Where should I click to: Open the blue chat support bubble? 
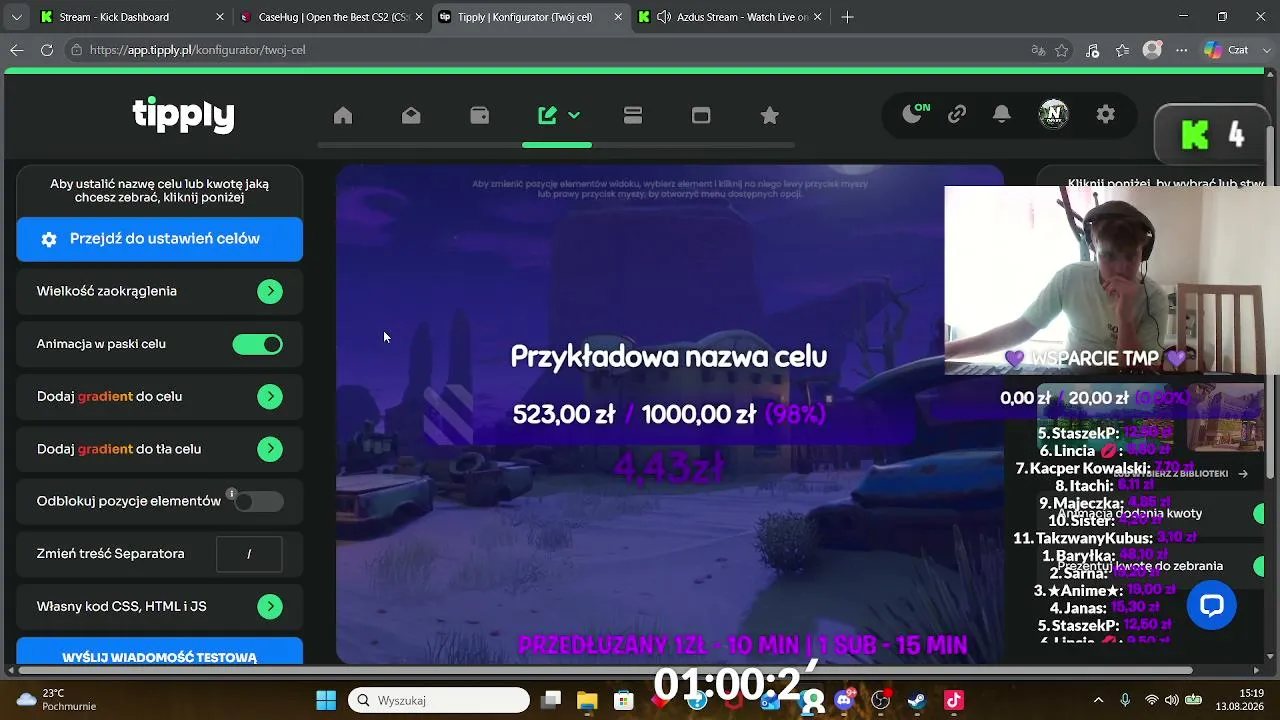(x=1212, y=605)
